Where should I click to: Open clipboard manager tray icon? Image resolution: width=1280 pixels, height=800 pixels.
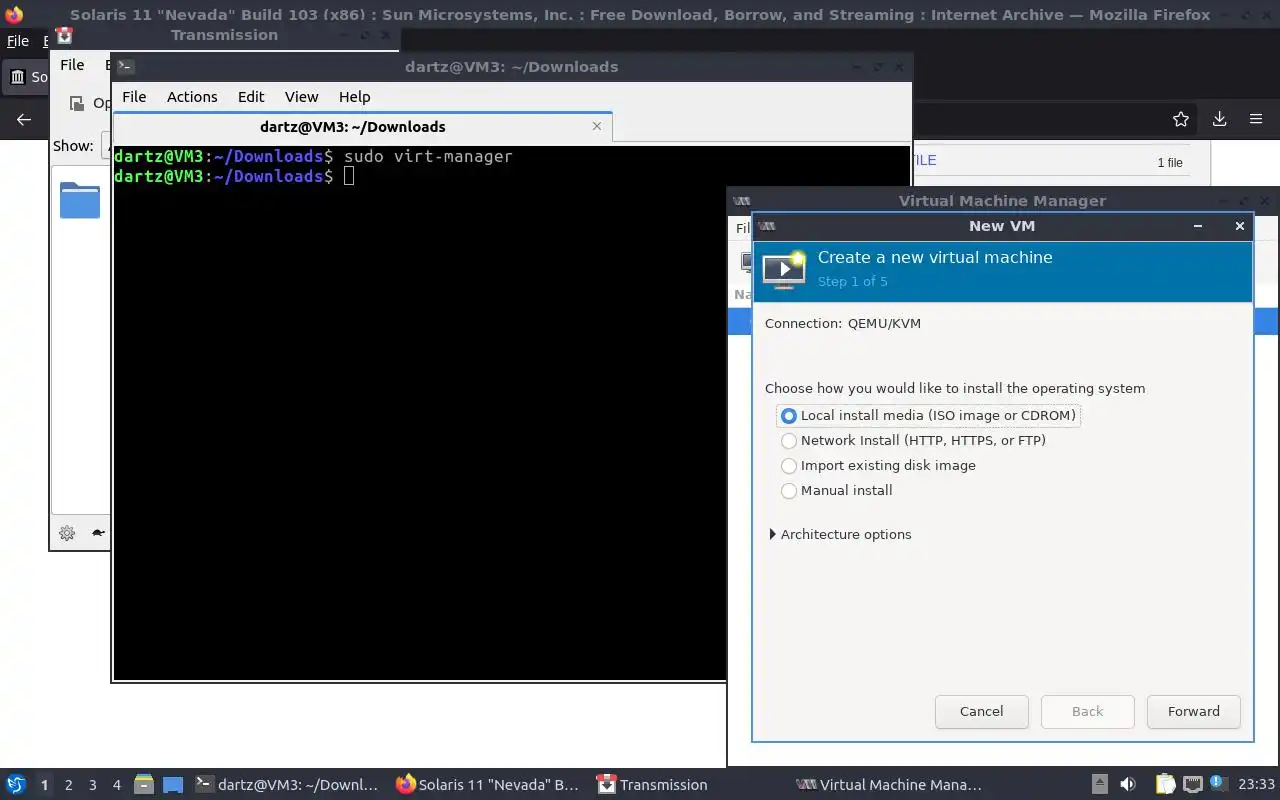point(1166,784)
